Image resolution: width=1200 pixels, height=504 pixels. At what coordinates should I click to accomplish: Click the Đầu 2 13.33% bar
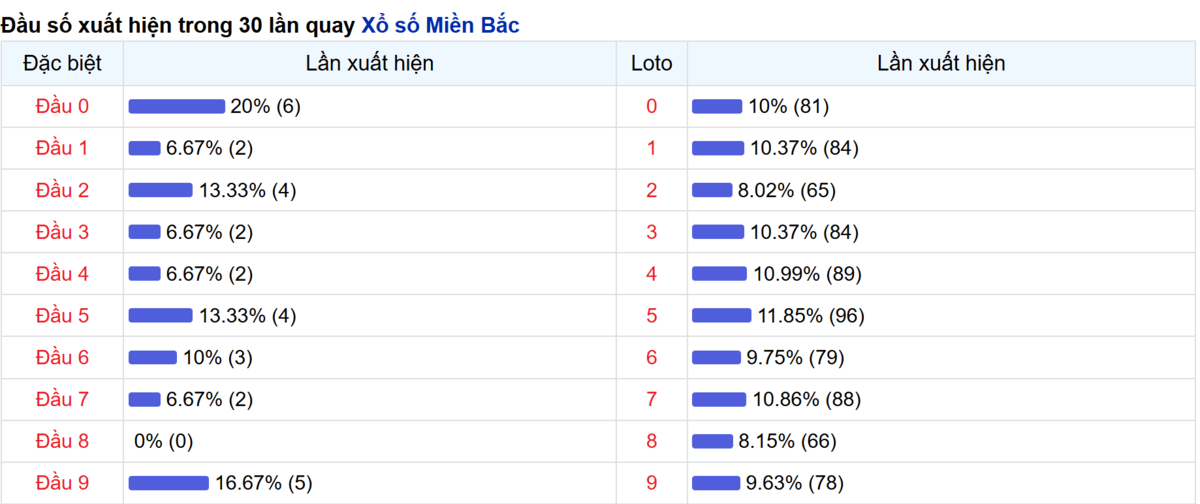pos(161,190)
